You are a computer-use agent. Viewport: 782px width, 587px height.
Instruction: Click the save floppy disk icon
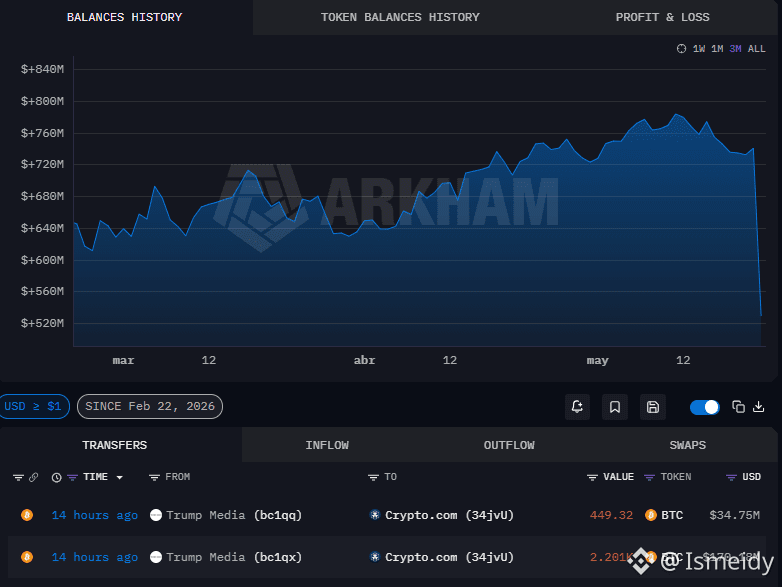653,407
